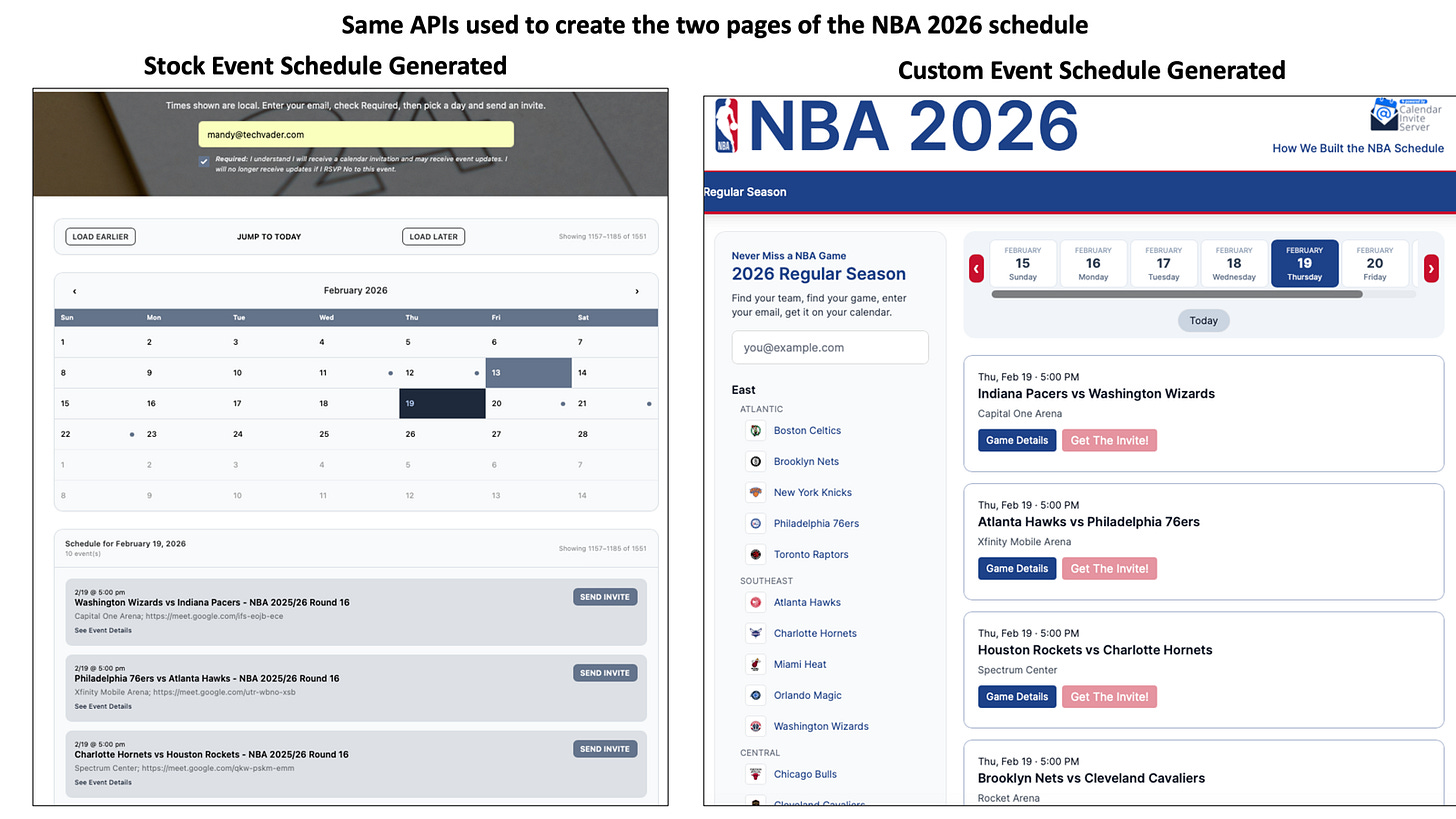Toggle the Required consent checkbox

click(x=204, y=161)
